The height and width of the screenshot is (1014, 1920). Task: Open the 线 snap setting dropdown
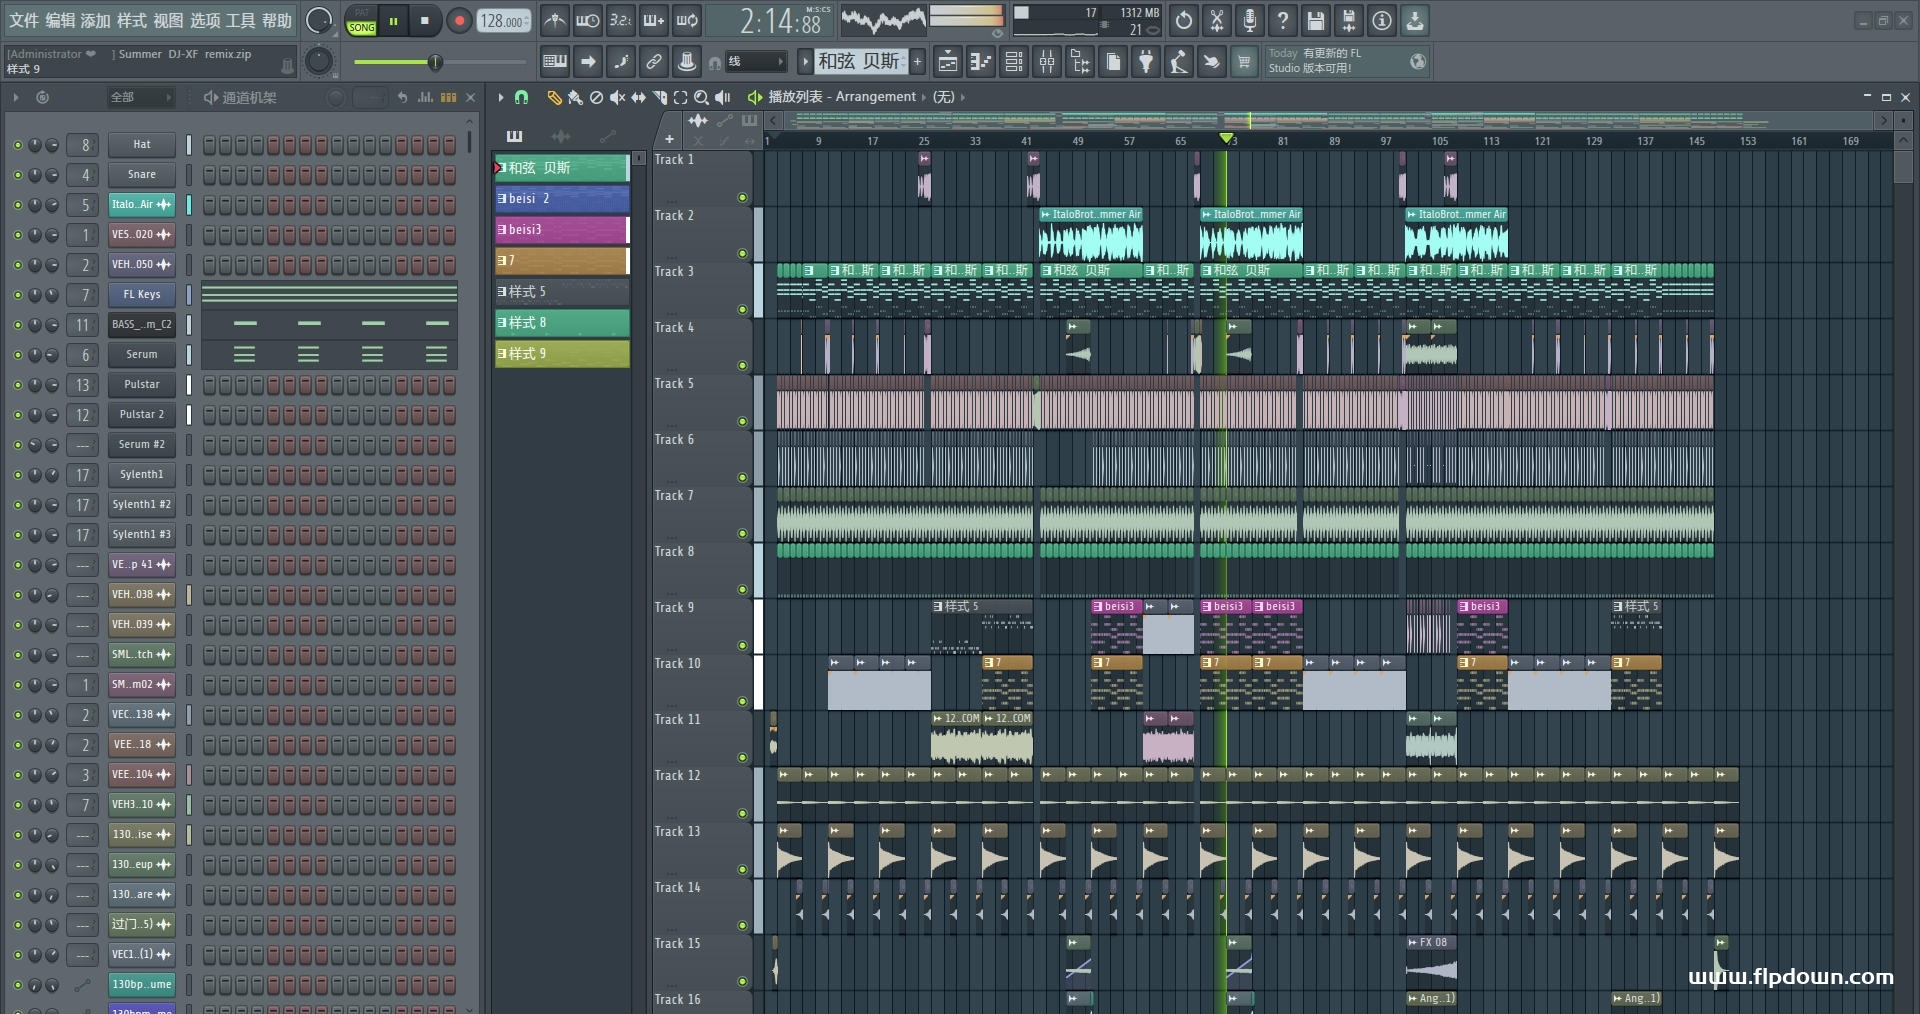755,62
